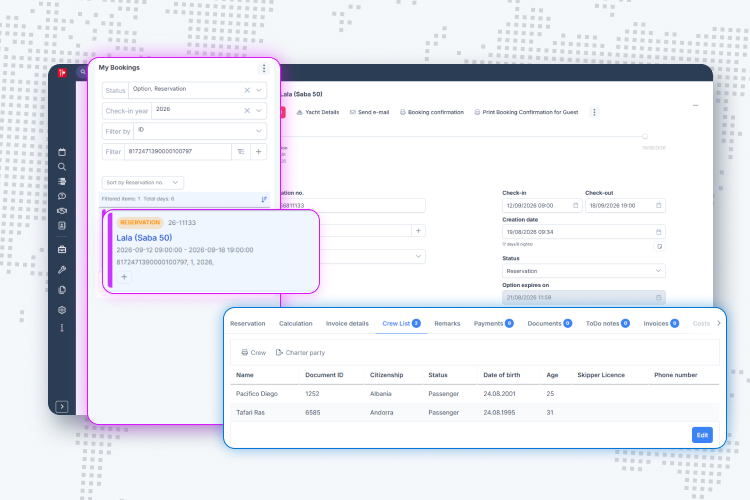Switch to the Calculation tab
Screen dimensions: 750x500
click(296, 323)
